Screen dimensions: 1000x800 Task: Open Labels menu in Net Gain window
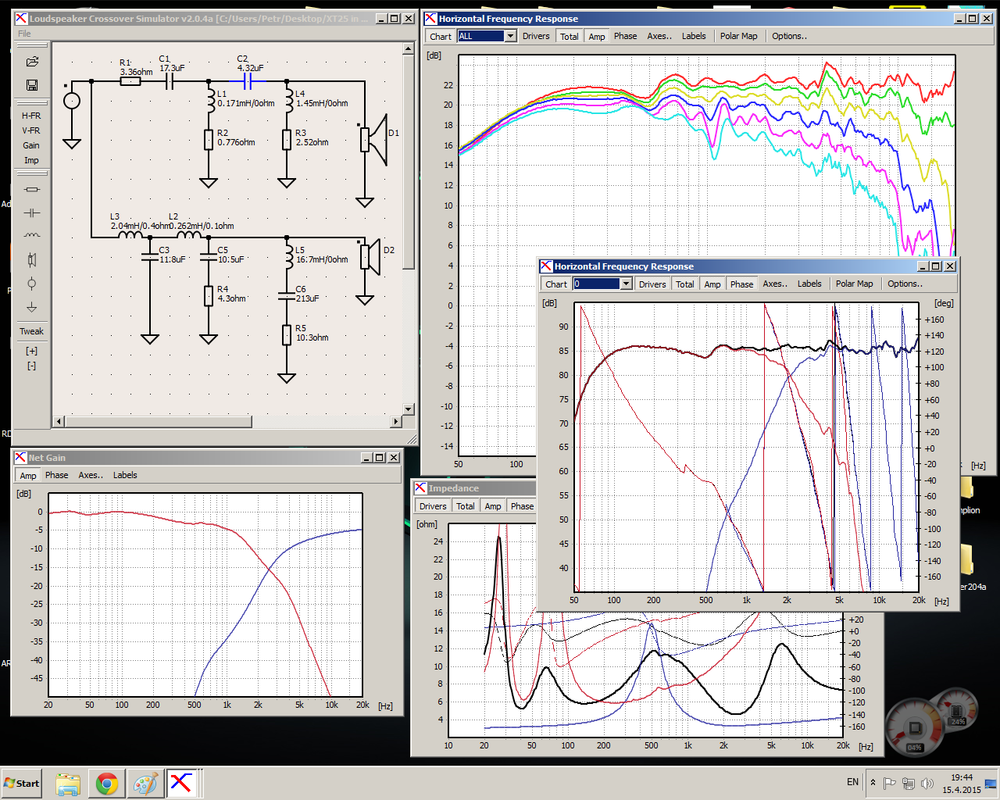click(125, 475)
